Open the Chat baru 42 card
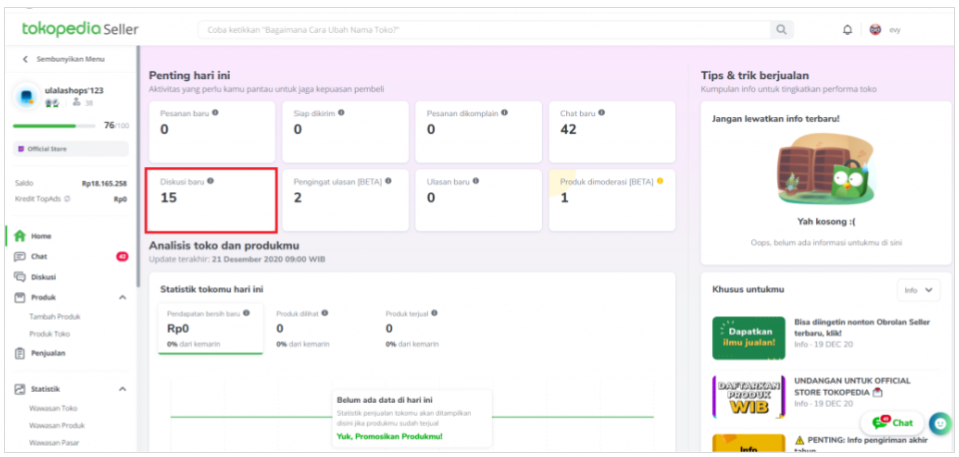This screenshot has width=959, height=457. 612,132
